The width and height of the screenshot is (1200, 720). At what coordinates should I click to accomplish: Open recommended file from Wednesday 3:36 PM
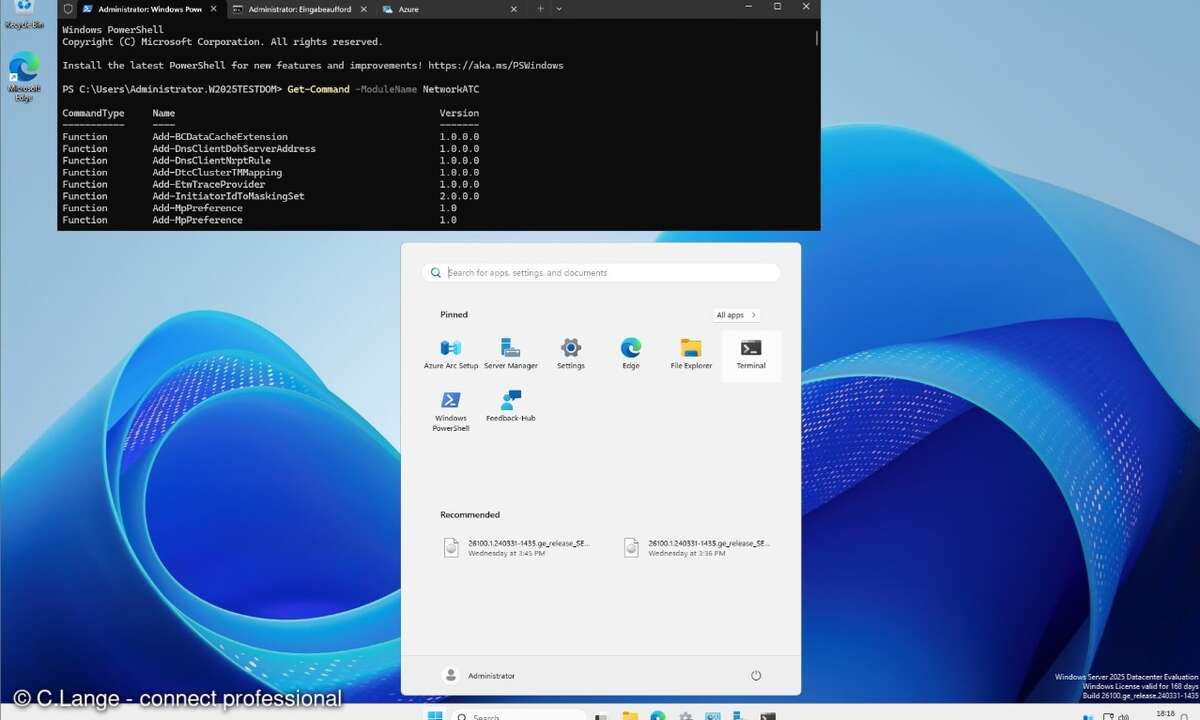(697, 547)
